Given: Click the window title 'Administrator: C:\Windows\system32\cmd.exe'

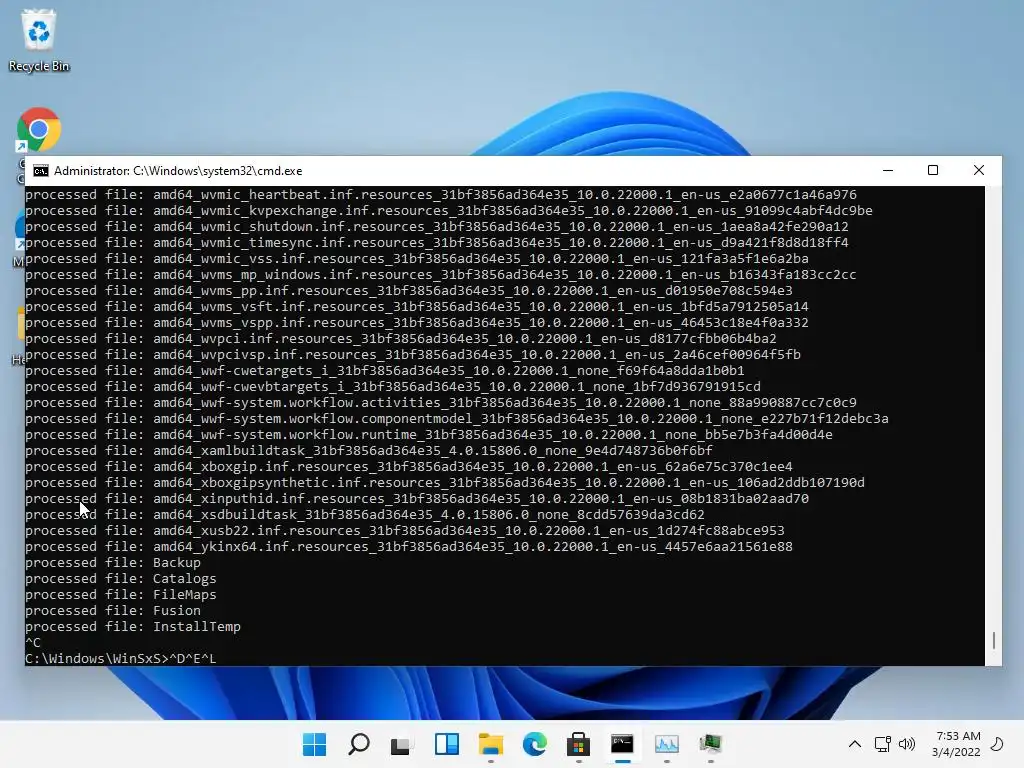Looking at the screenshot, I should click(178, 171).
